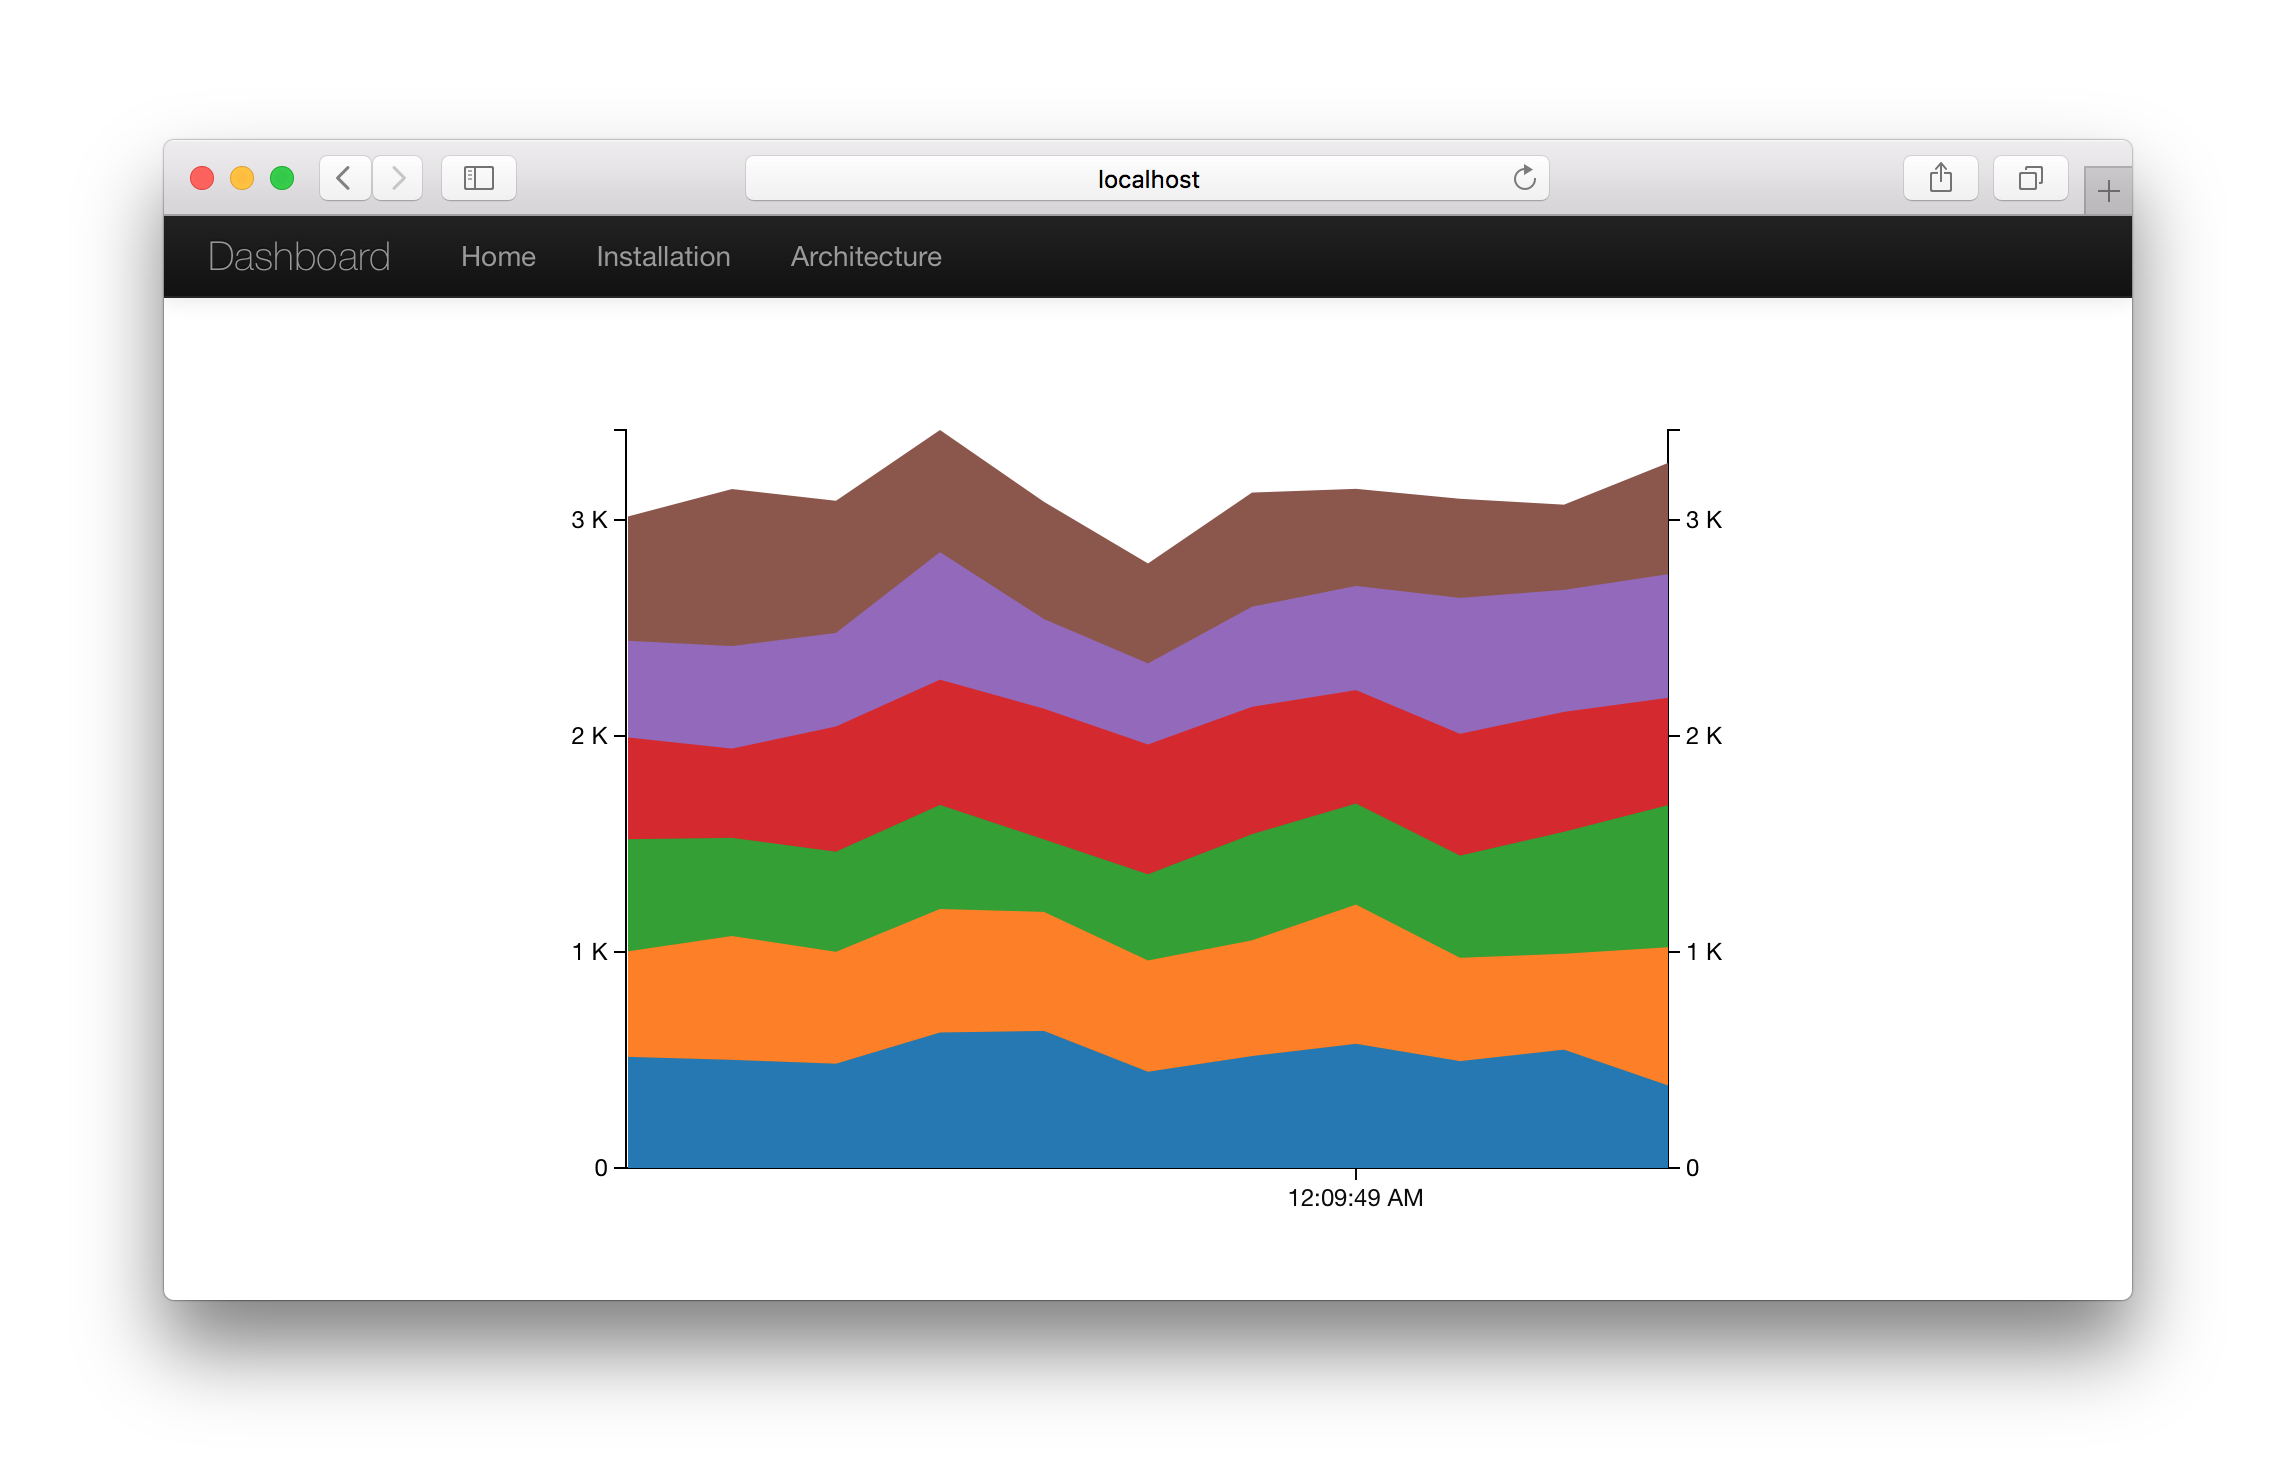The image size is (2290, 1480).
Task: Click the browser forward arrow button
Action: [398, 178]
